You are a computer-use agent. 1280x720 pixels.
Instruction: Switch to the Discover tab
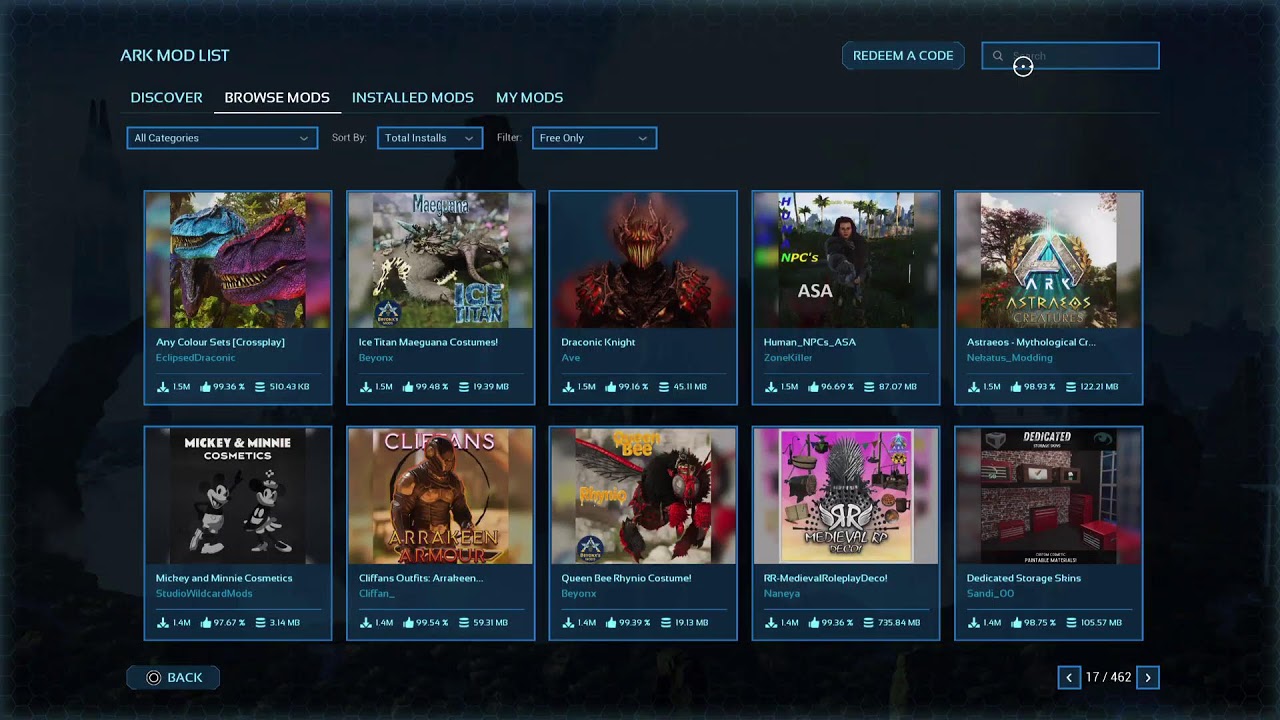coord(166,97)
